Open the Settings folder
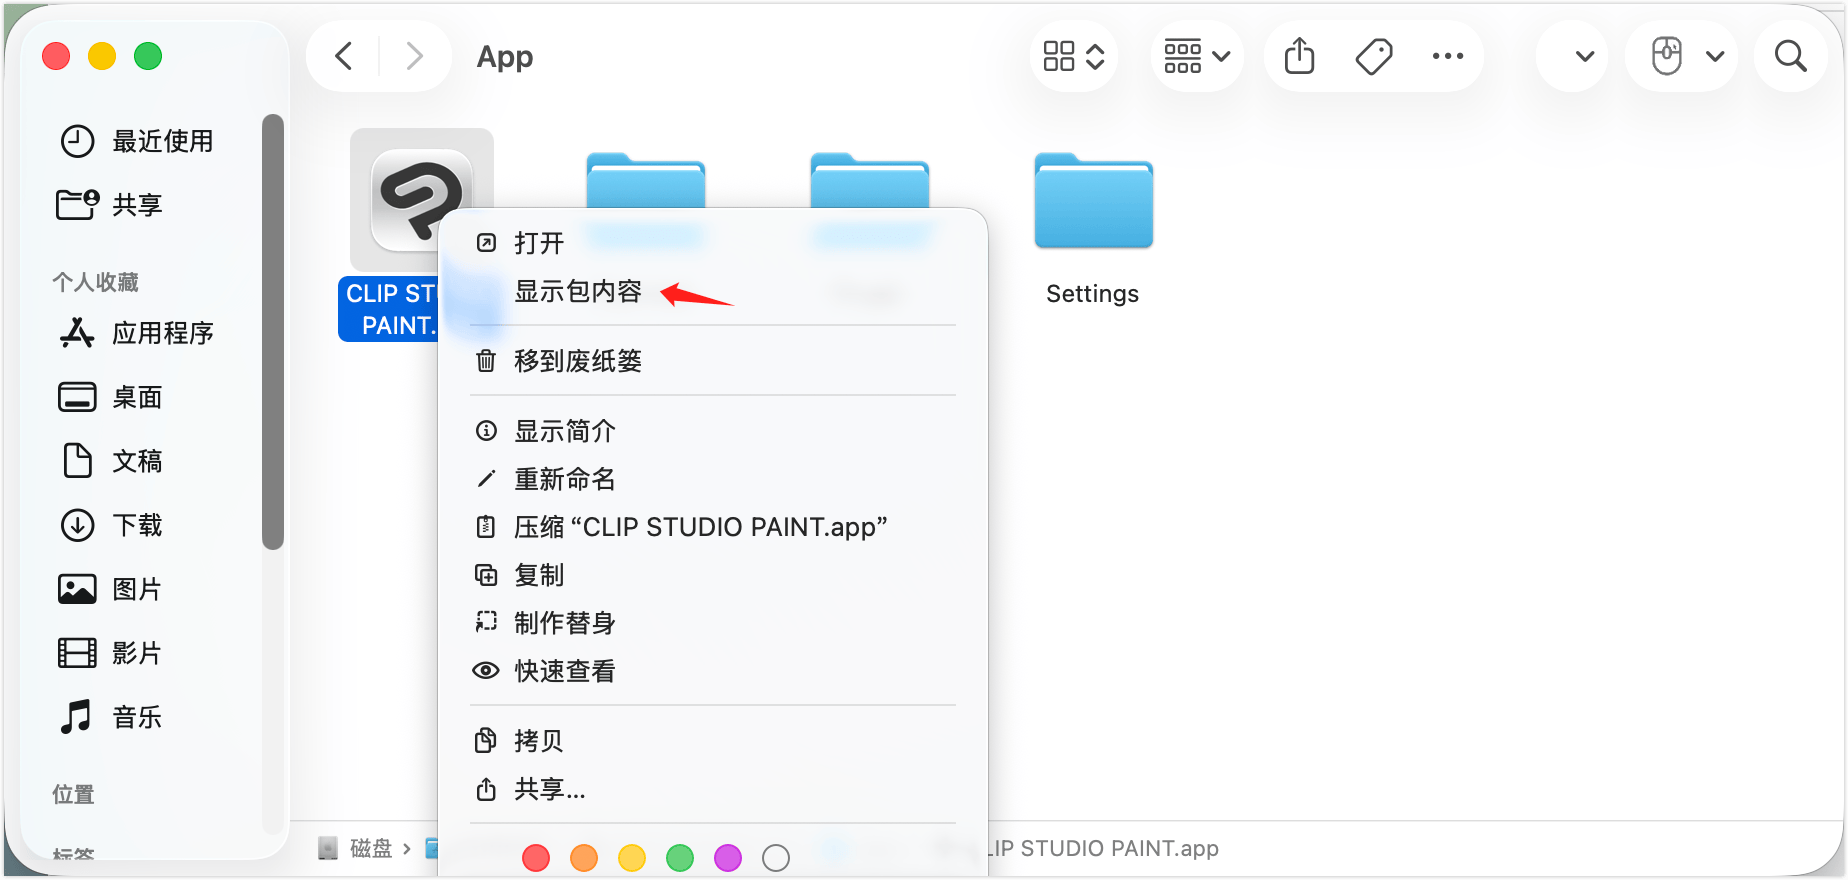Image resolution: width=1848 pixels, height=880 pixels. click(x=1093, y=203)
